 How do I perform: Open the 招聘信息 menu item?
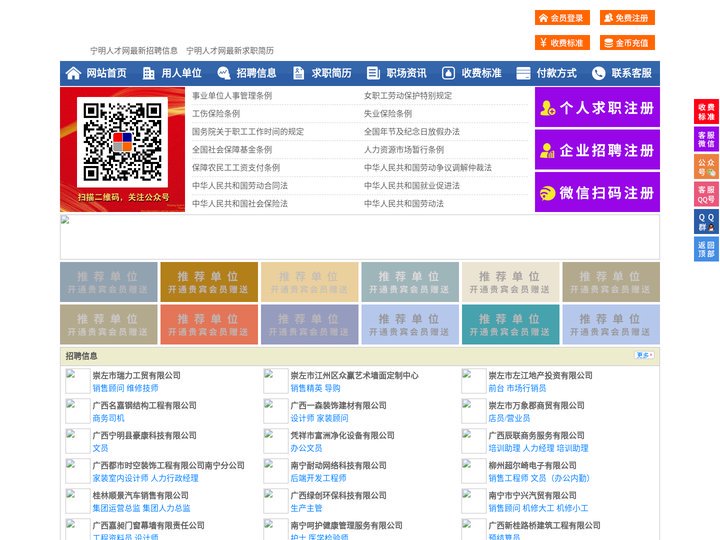(256, 73)
